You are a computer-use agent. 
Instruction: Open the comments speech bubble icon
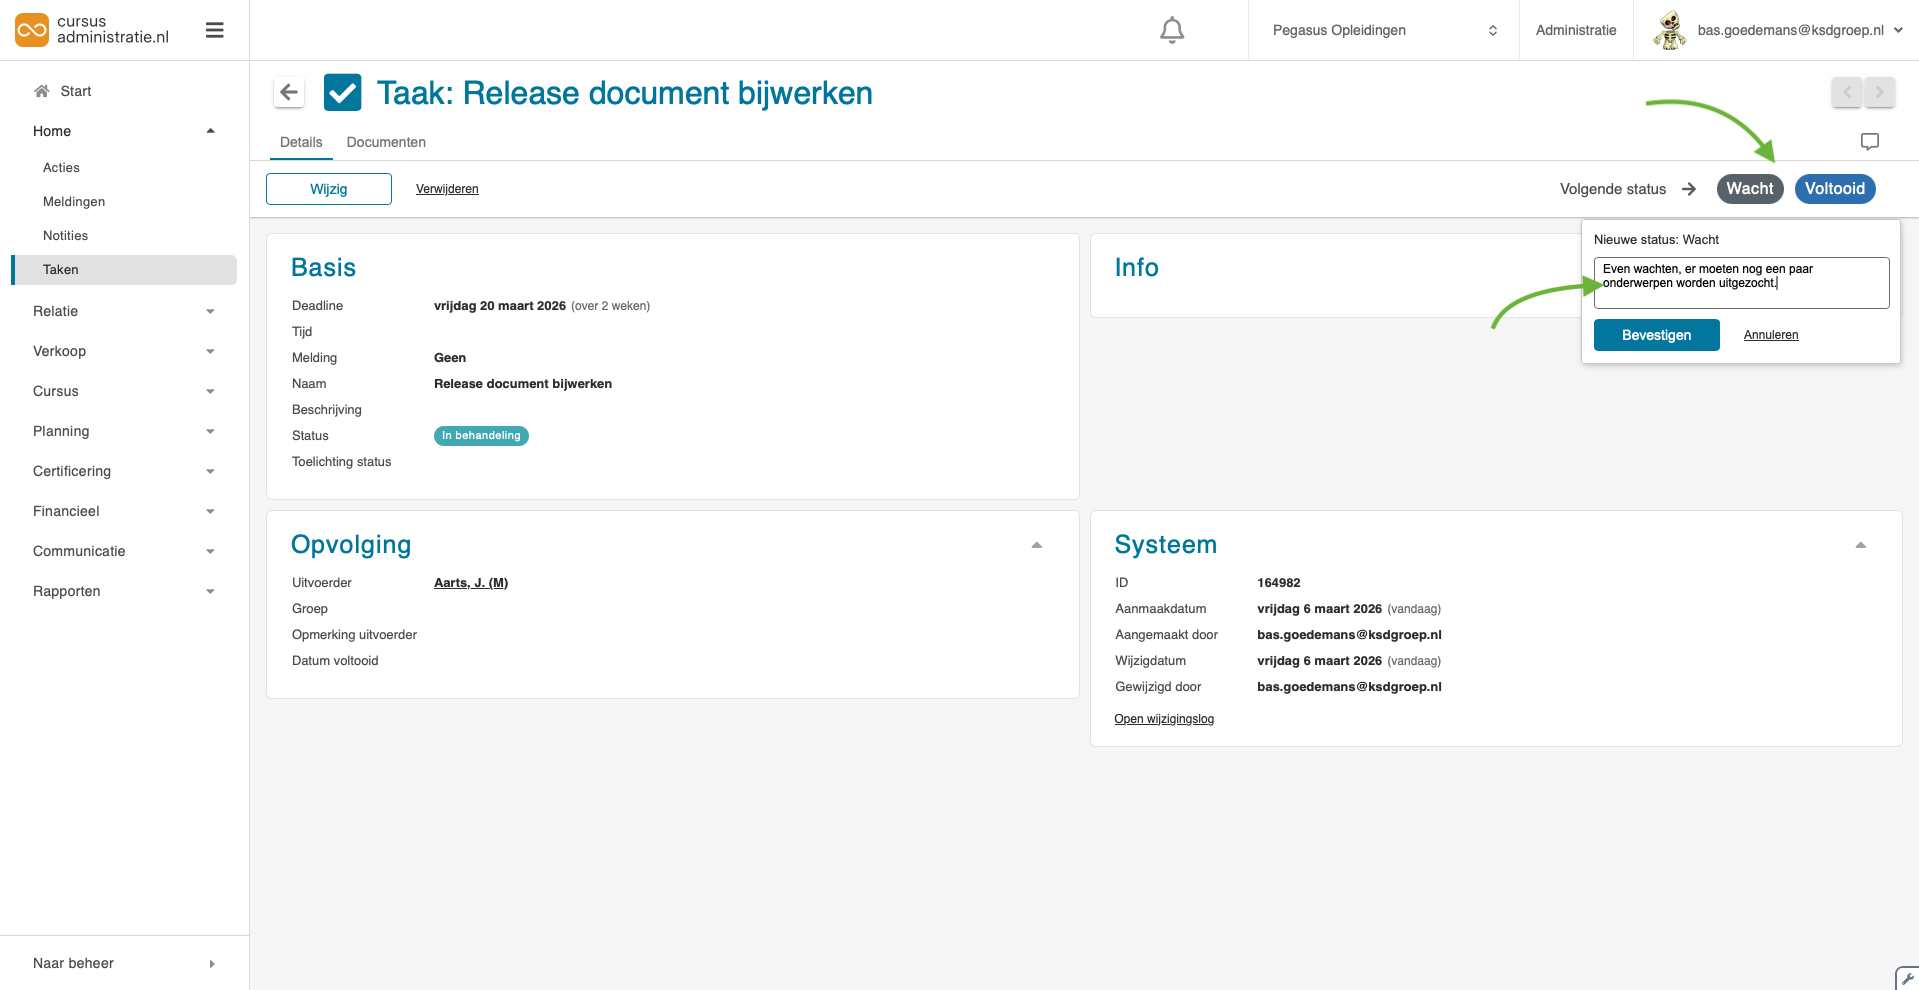[1869, 142]
